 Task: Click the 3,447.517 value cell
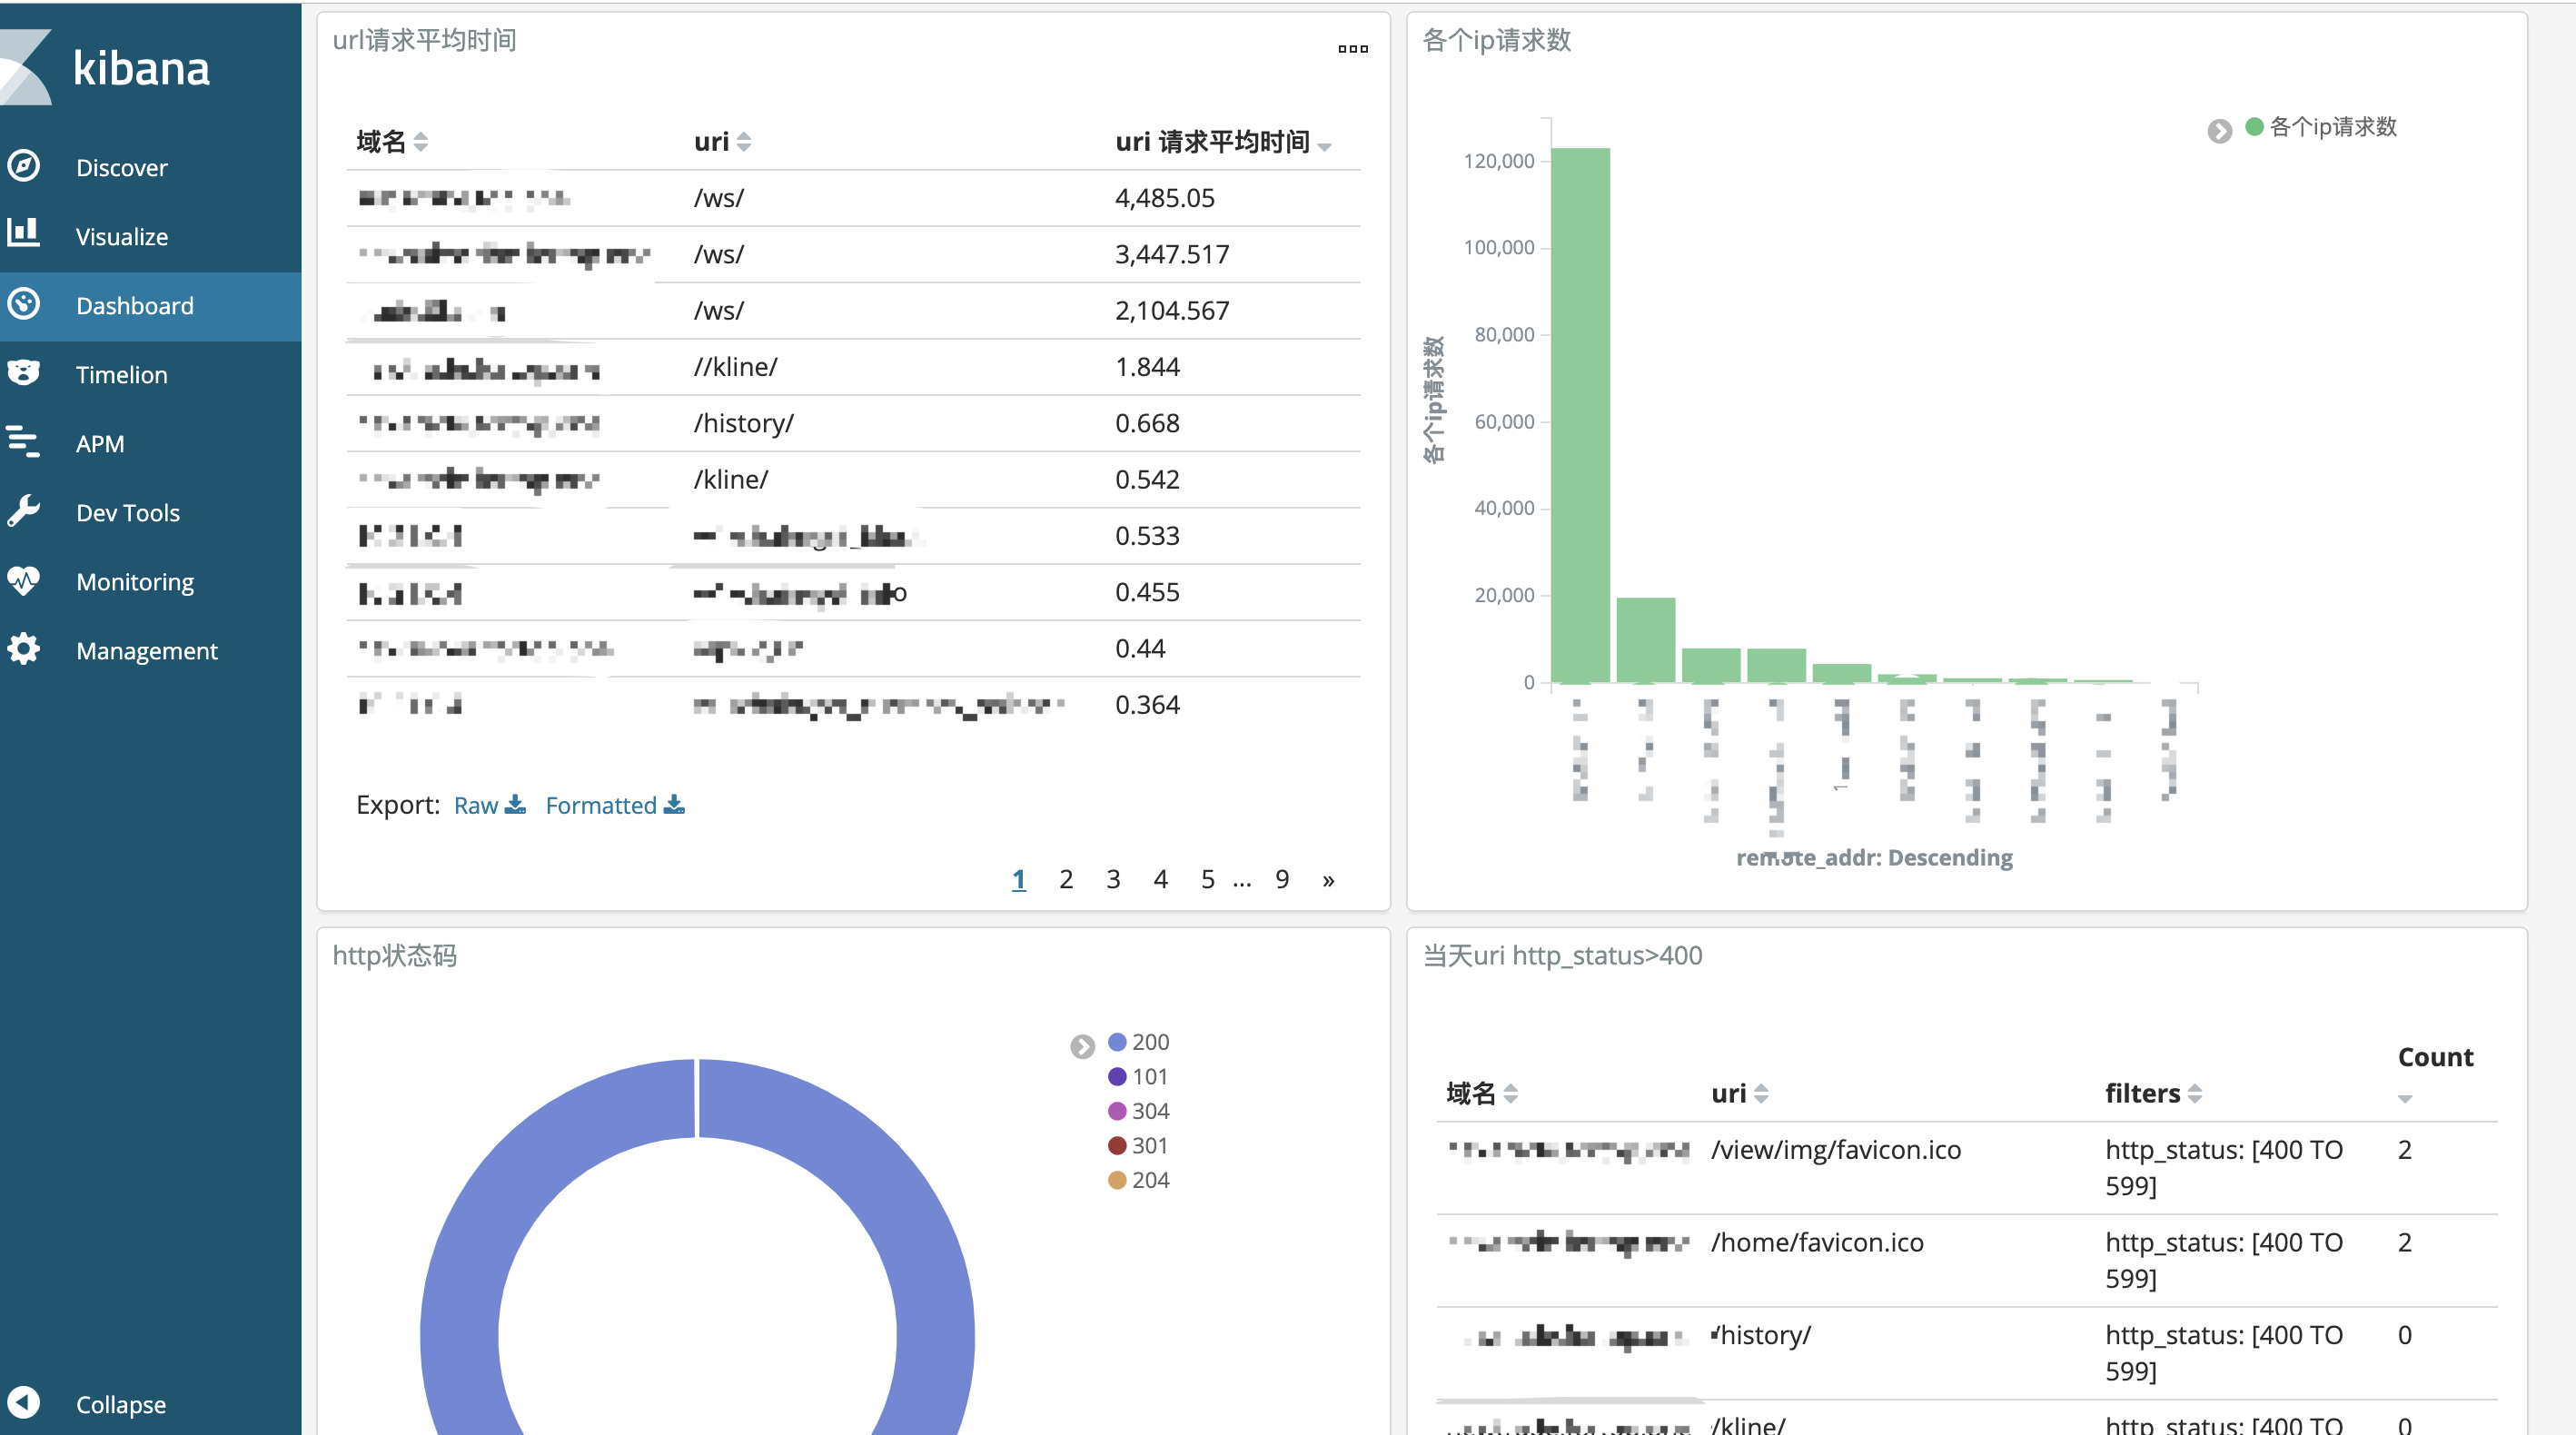(x=1172, y=254)
